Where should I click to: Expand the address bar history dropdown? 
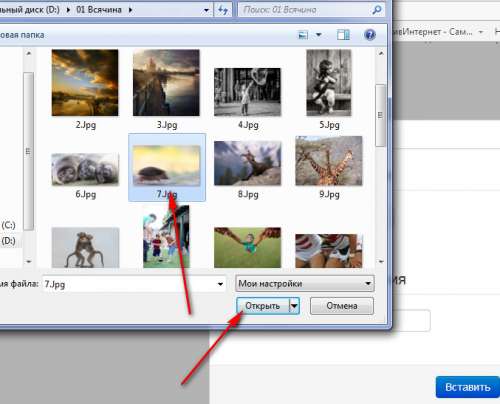click(206, 10)
